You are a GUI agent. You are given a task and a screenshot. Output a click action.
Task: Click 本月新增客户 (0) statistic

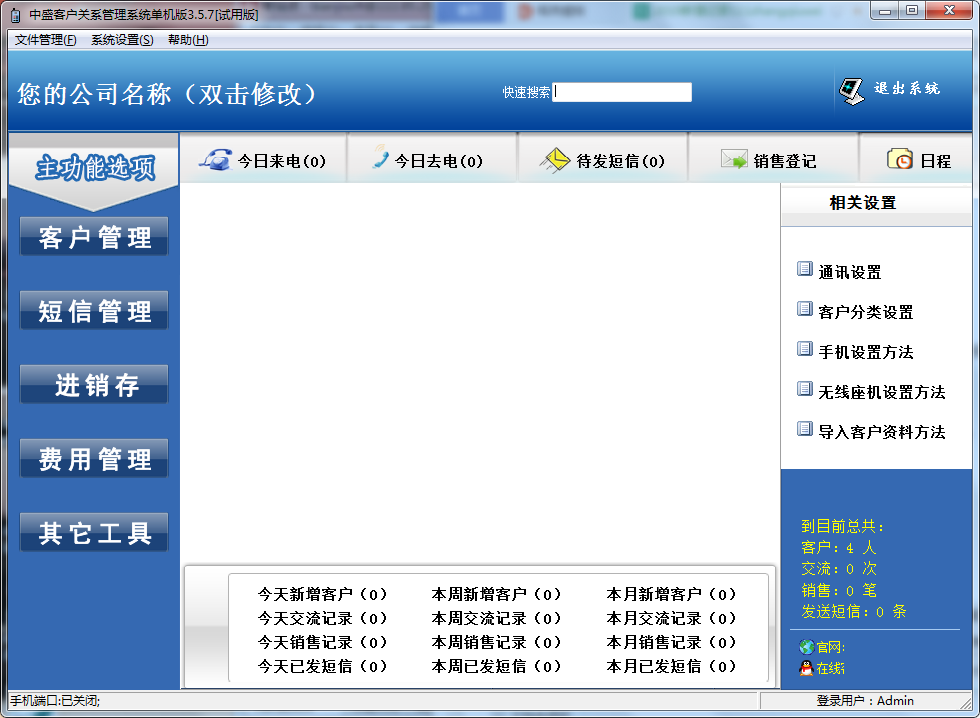point(671,594)
